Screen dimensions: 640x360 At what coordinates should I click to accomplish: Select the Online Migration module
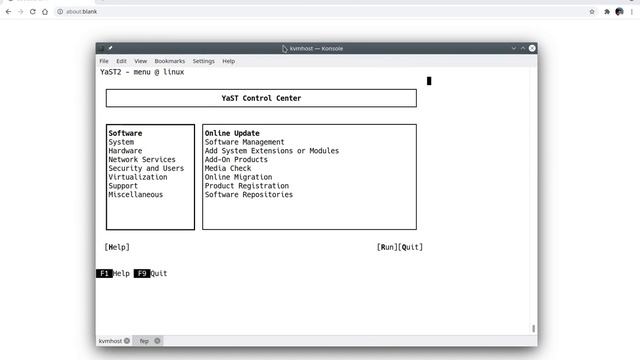[x=238, y=177]
